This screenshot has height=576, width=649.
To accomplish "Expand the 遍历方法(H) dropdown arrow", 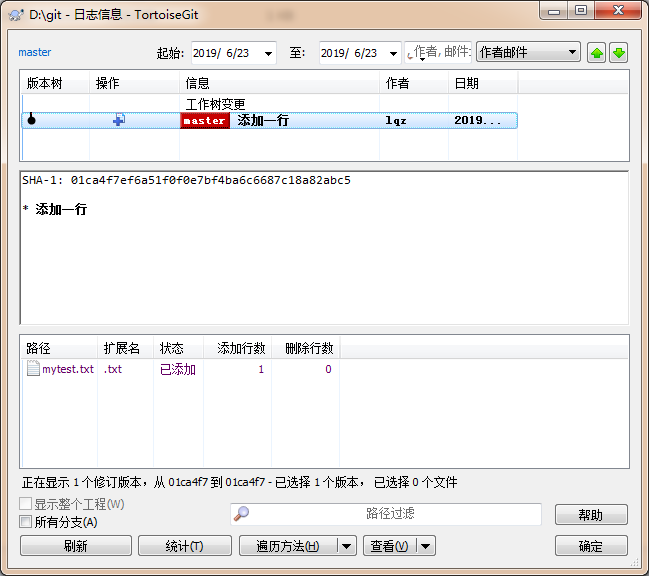I will [346, 546].
